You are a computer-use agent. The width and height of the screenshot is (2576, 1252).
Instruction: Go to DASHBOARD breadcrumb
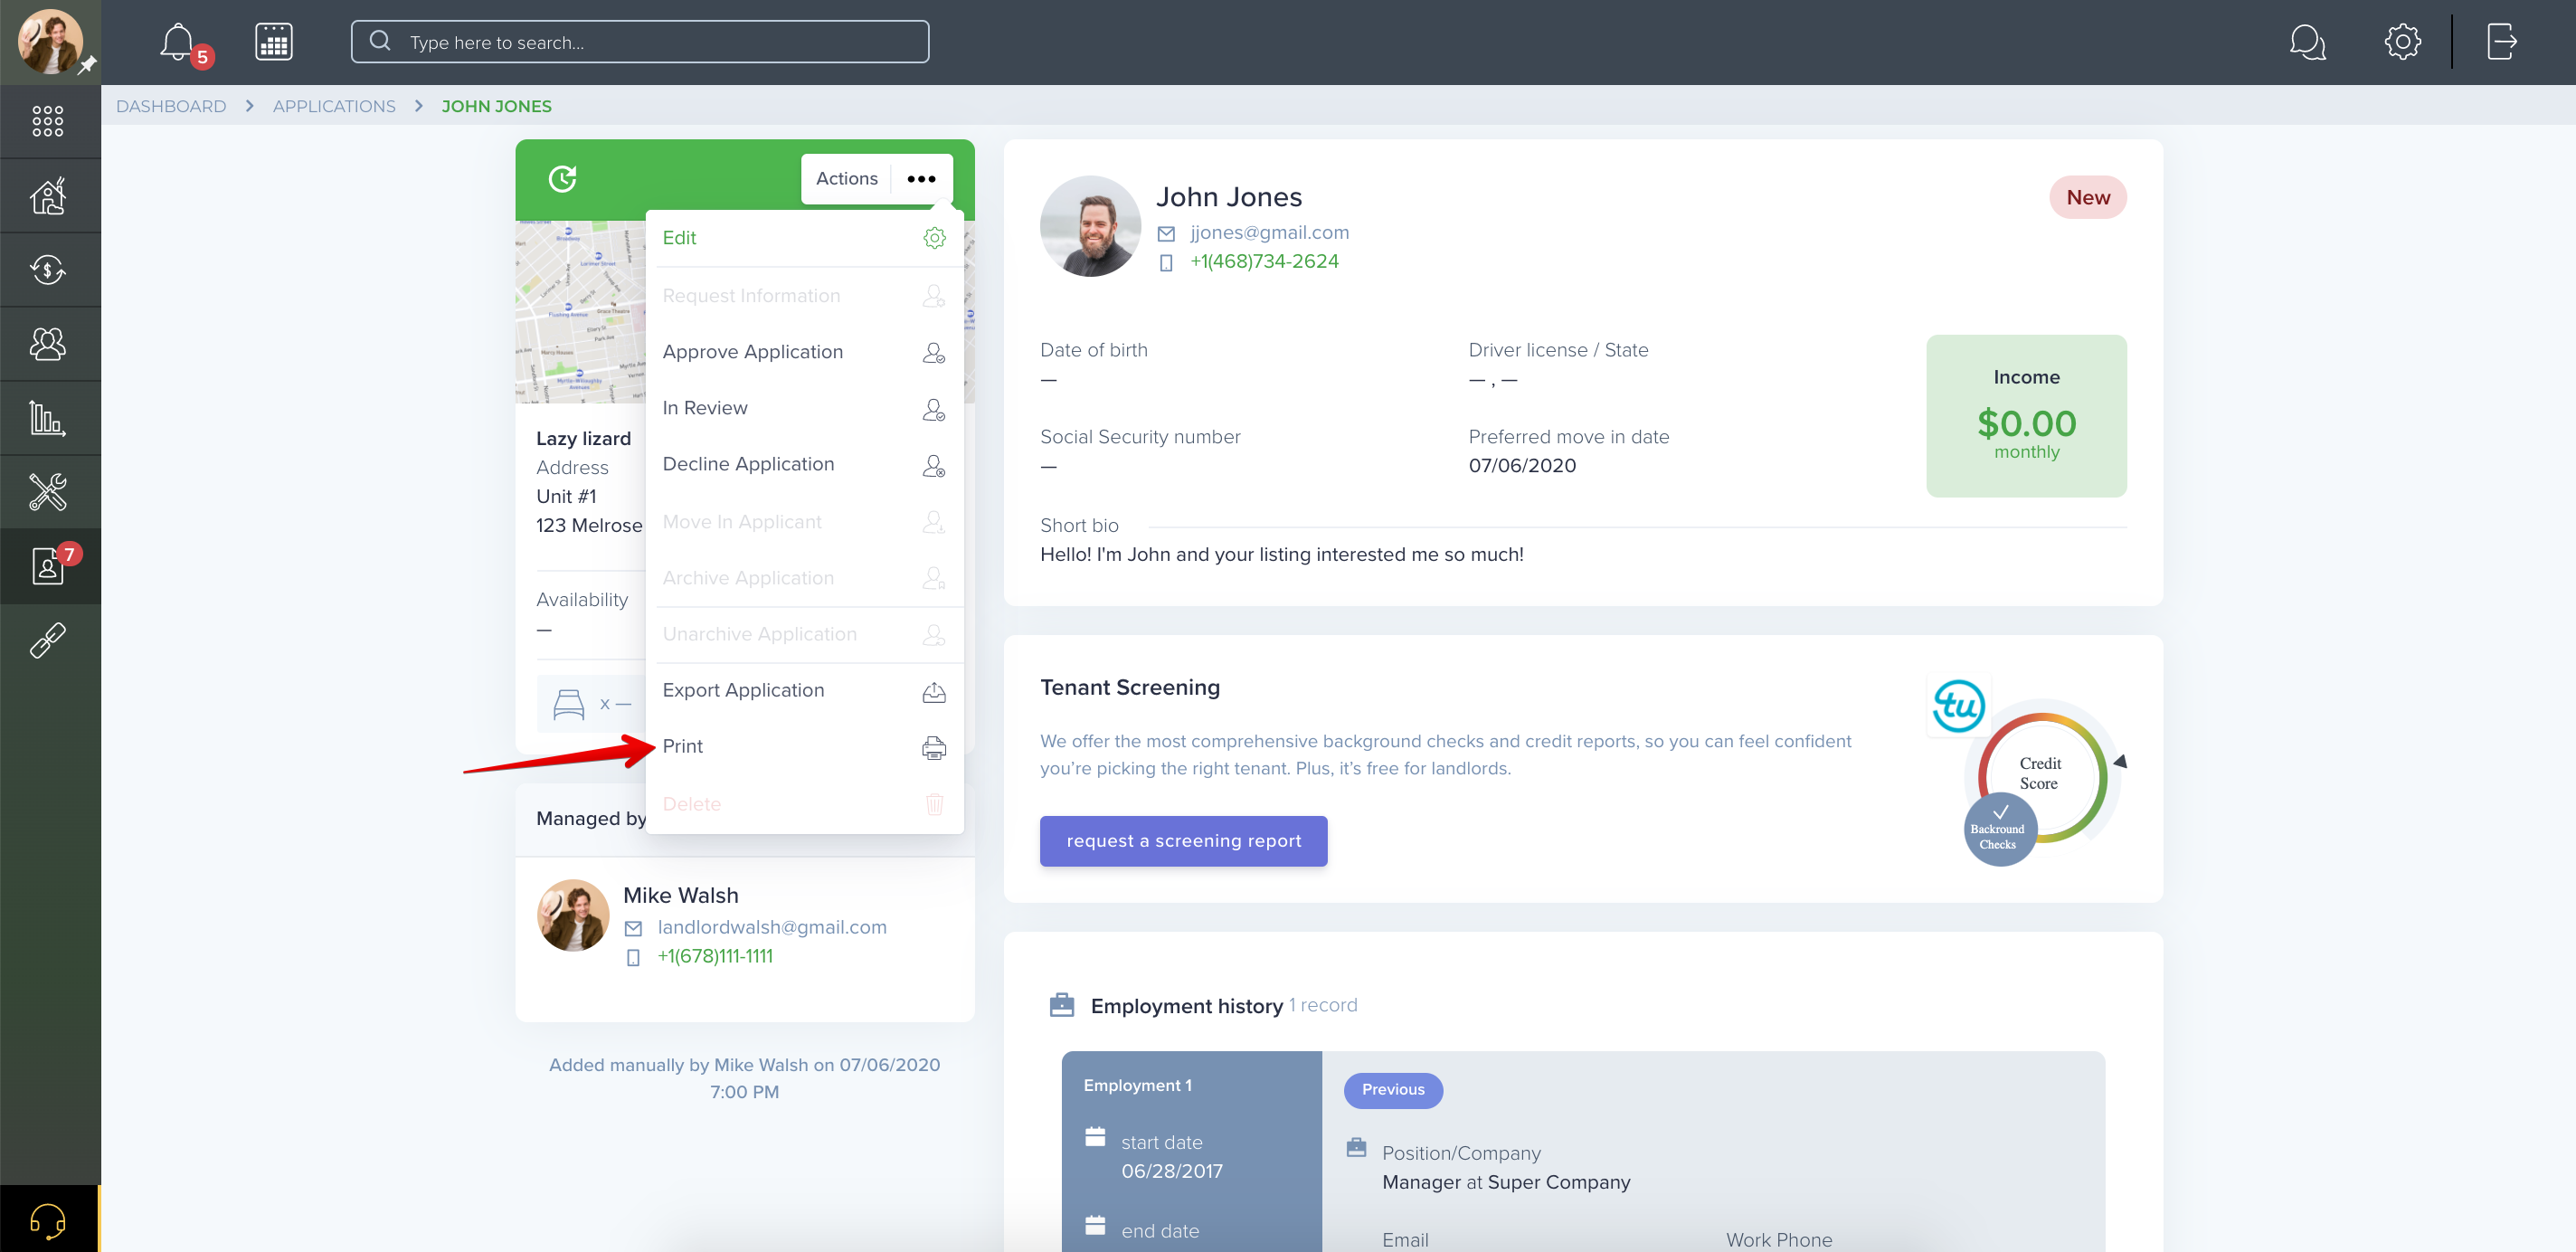171,106
